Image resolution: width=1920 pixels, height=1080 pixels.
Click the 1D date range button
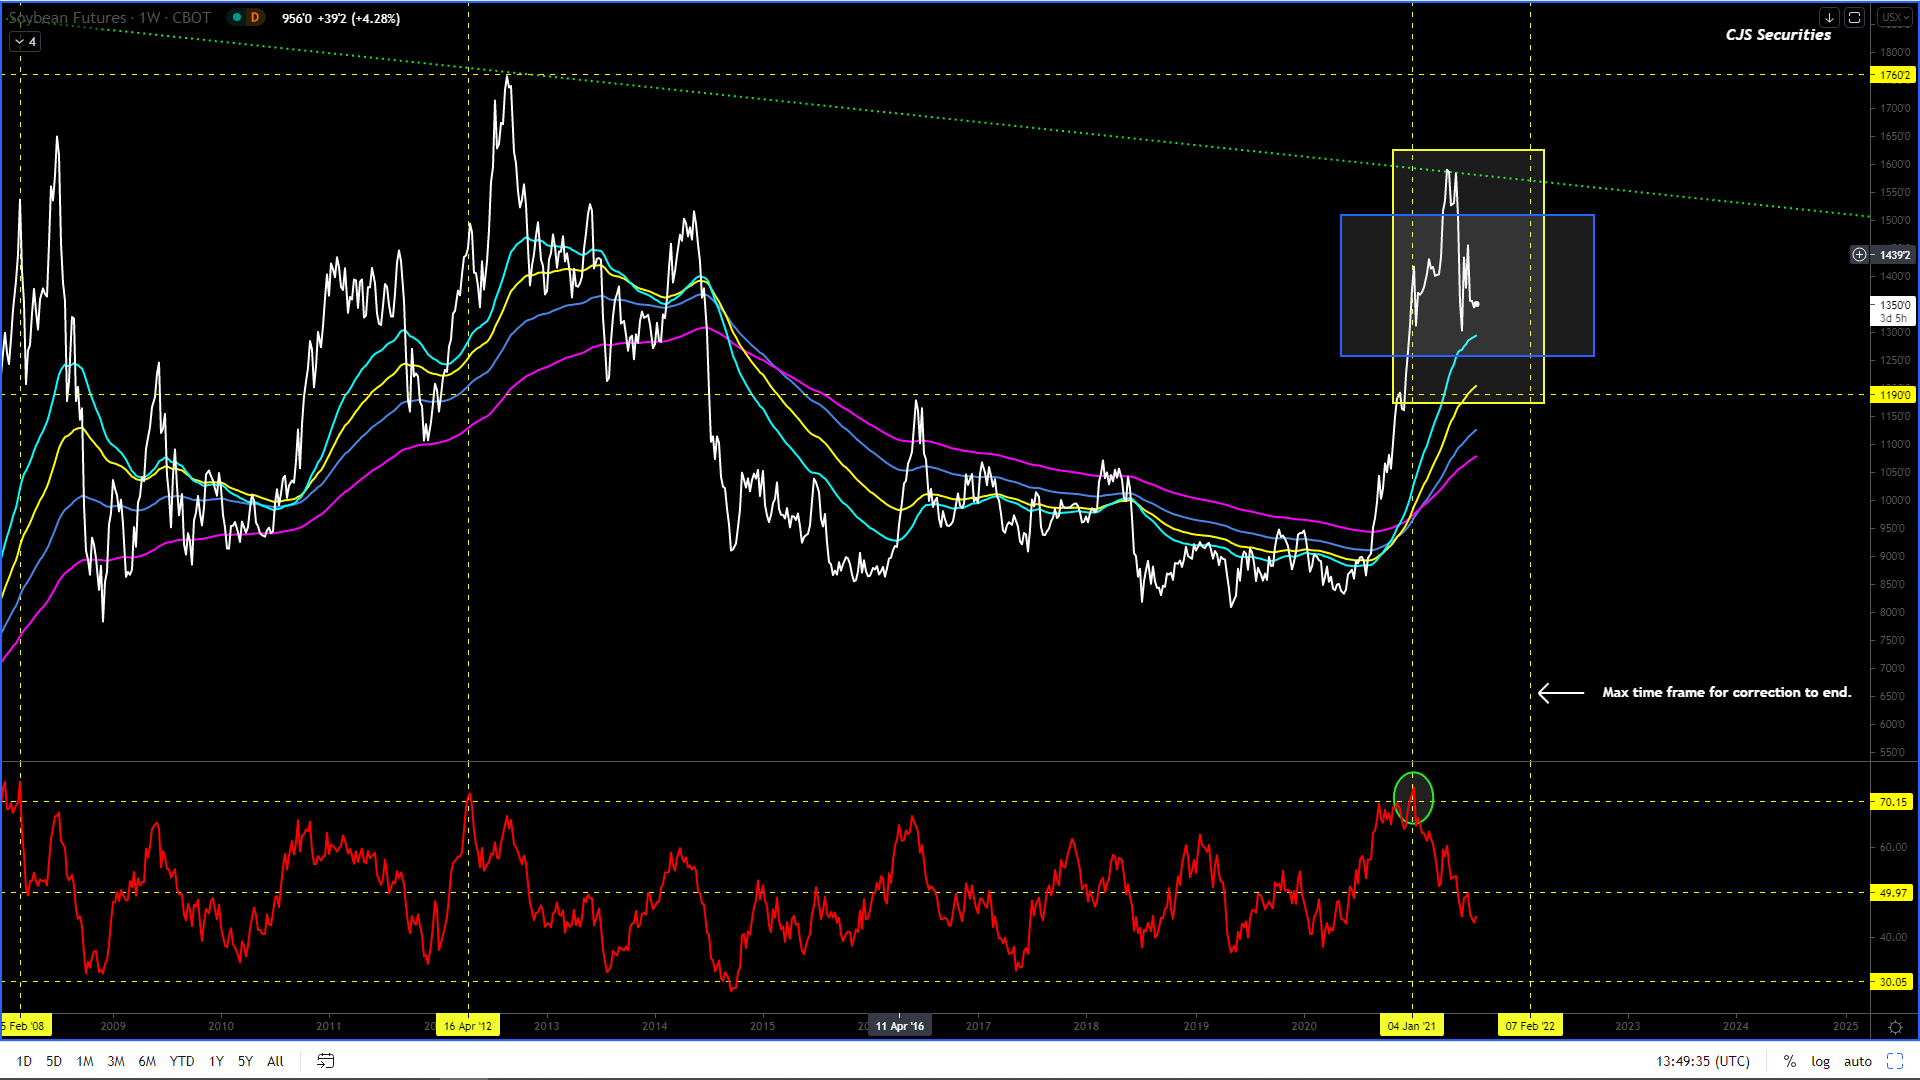pos(24,1061)
